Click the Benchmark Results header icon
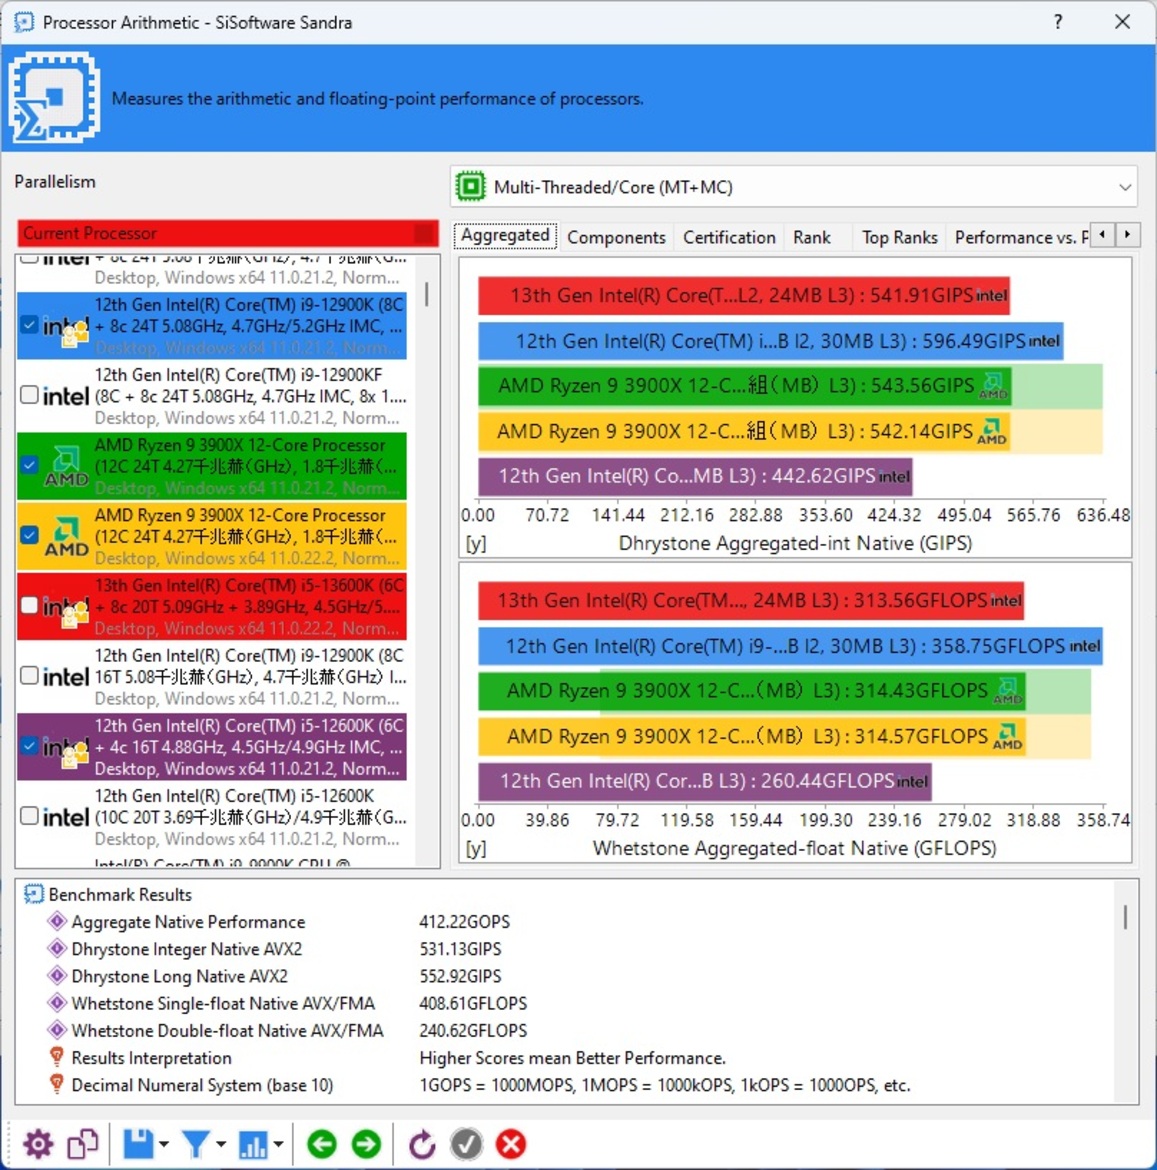Screen dimensions: 1157x1170 coord(34,894)
